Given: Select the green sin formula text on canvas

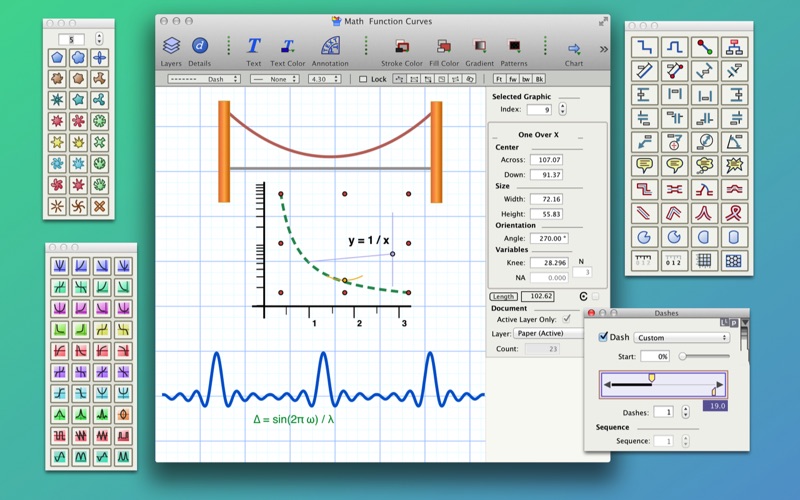Looking at the screenshot, I should click(x=294, y=419).
